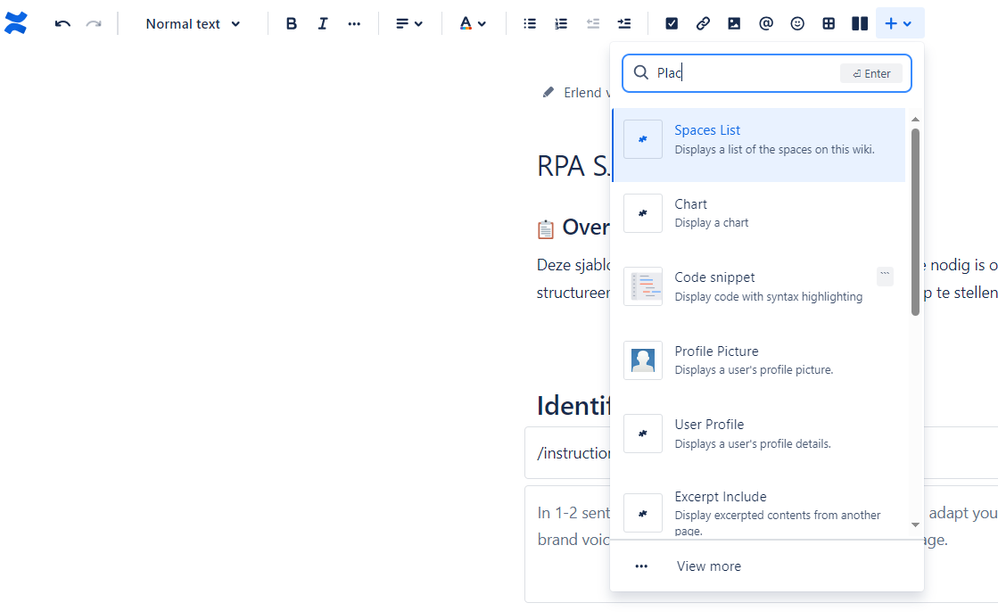
Task: Open the Normal text style dropdown
Action: (193, 24)
